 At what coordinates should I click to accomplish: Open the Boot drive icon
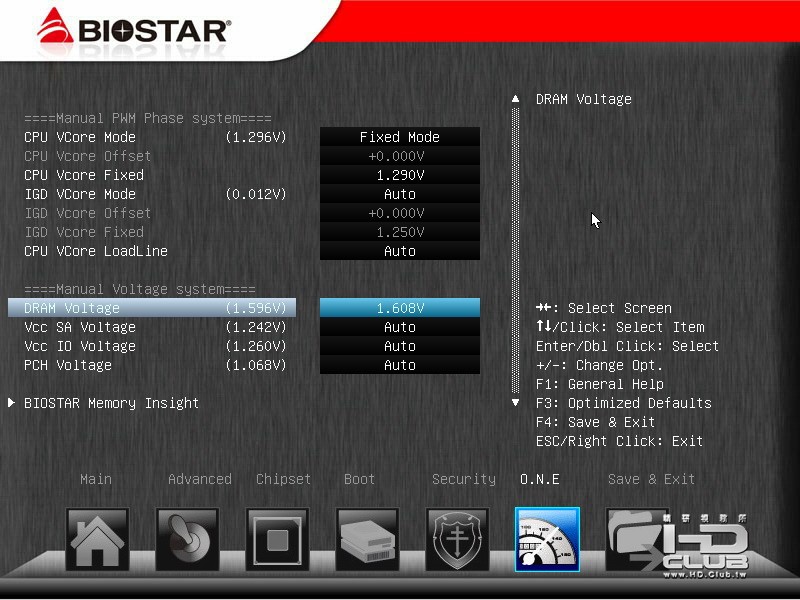click(x=367, y=539)
